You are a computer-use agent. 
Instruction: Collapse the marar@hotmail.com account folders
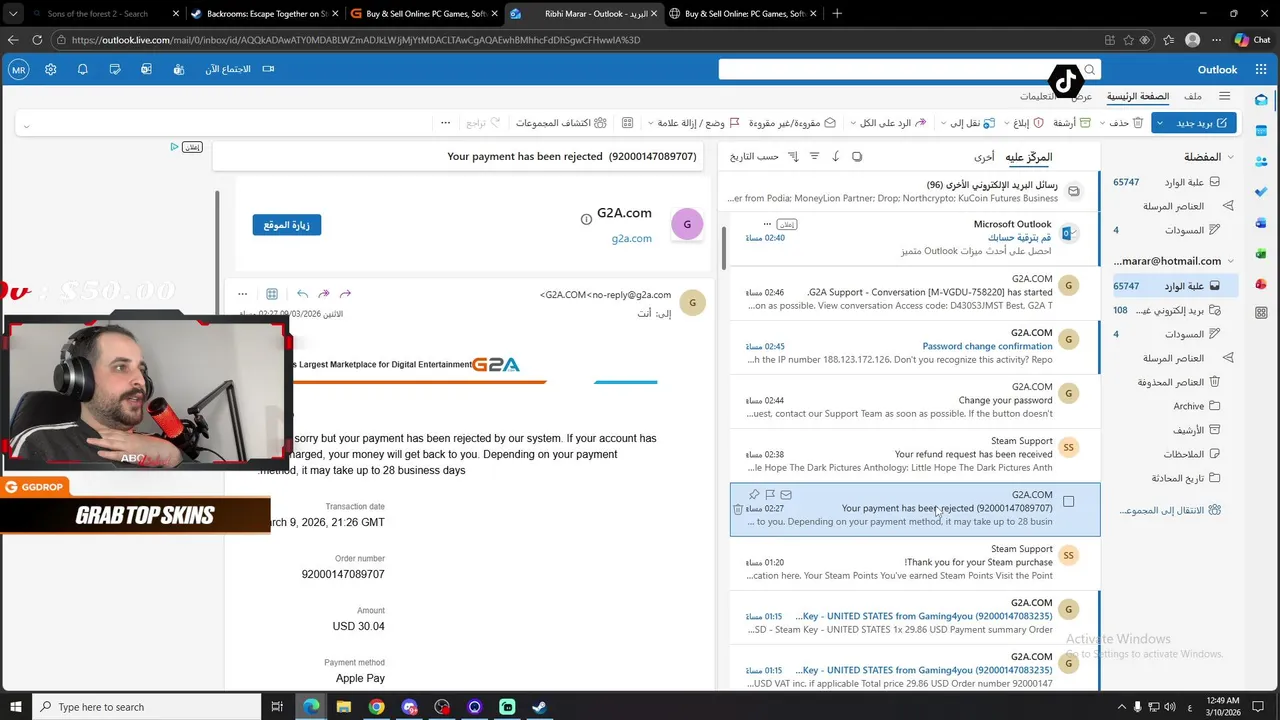(x=1230, y=261)
